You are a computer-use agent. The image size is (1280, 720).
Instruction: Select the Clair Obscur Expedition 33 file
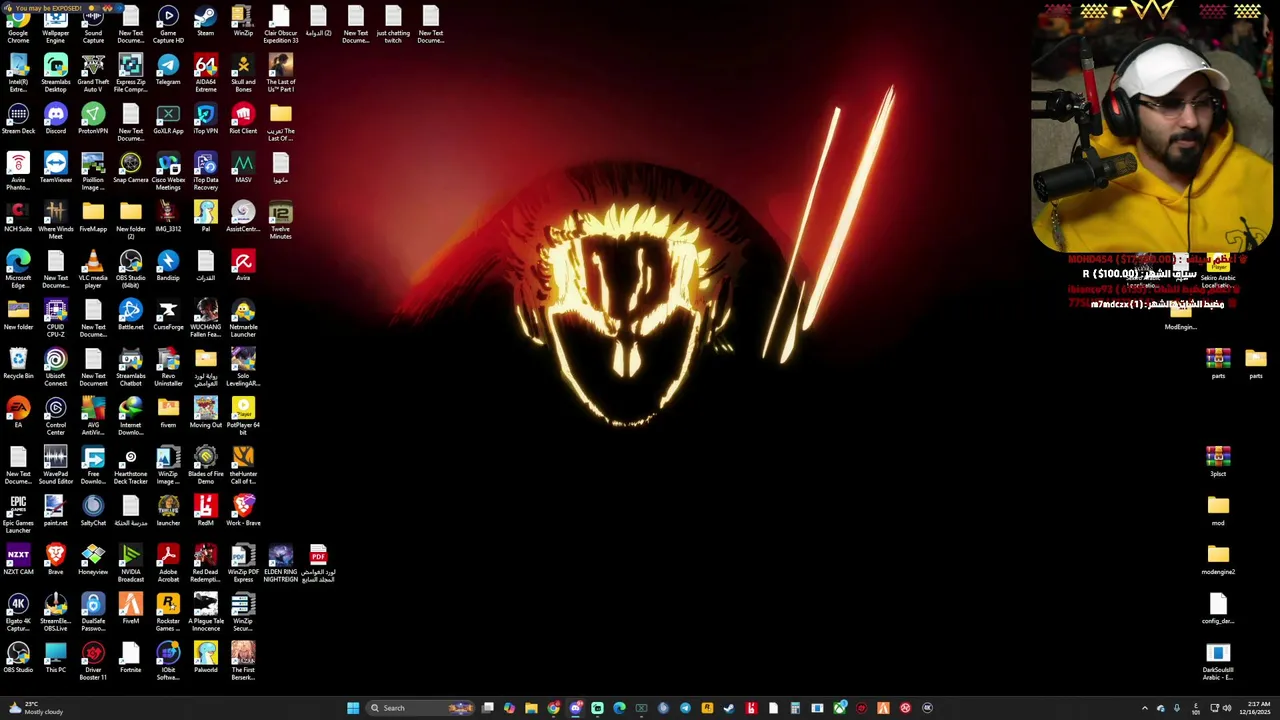tap(280, 25)
